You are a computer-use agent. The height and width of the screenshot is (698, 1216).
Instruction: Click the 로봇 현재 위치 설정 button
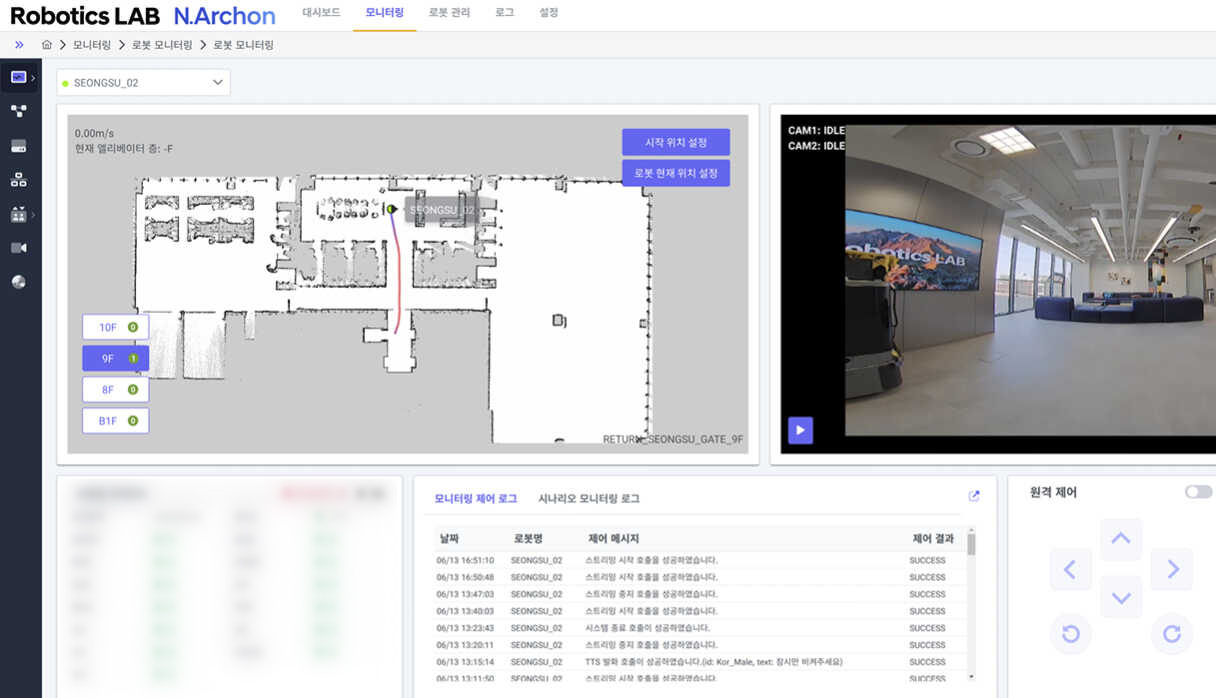click(x=675, y=173)
